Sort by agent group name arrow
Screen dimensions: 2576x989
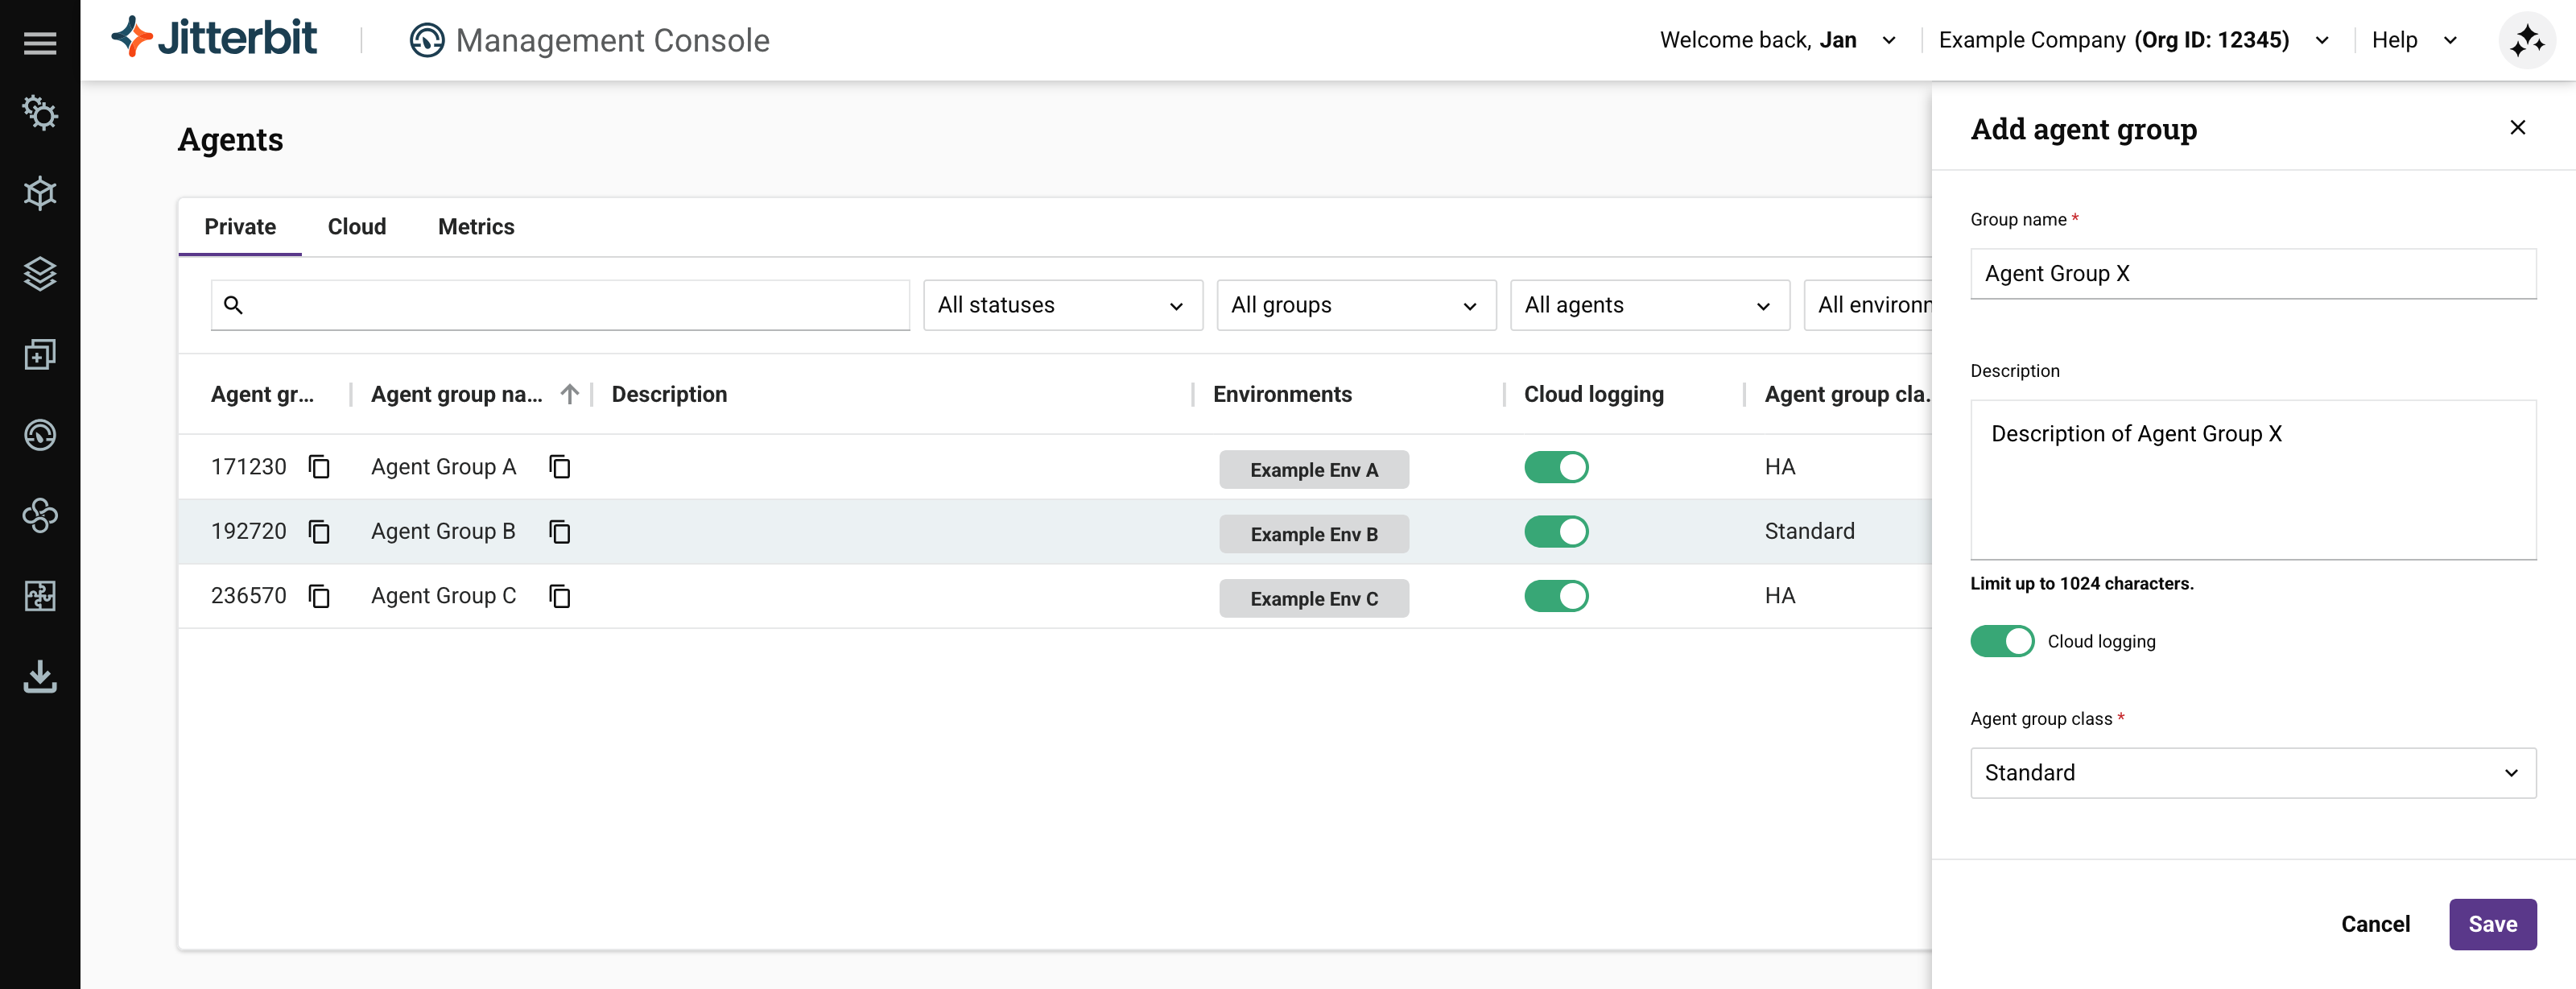[x=569, y=394]
